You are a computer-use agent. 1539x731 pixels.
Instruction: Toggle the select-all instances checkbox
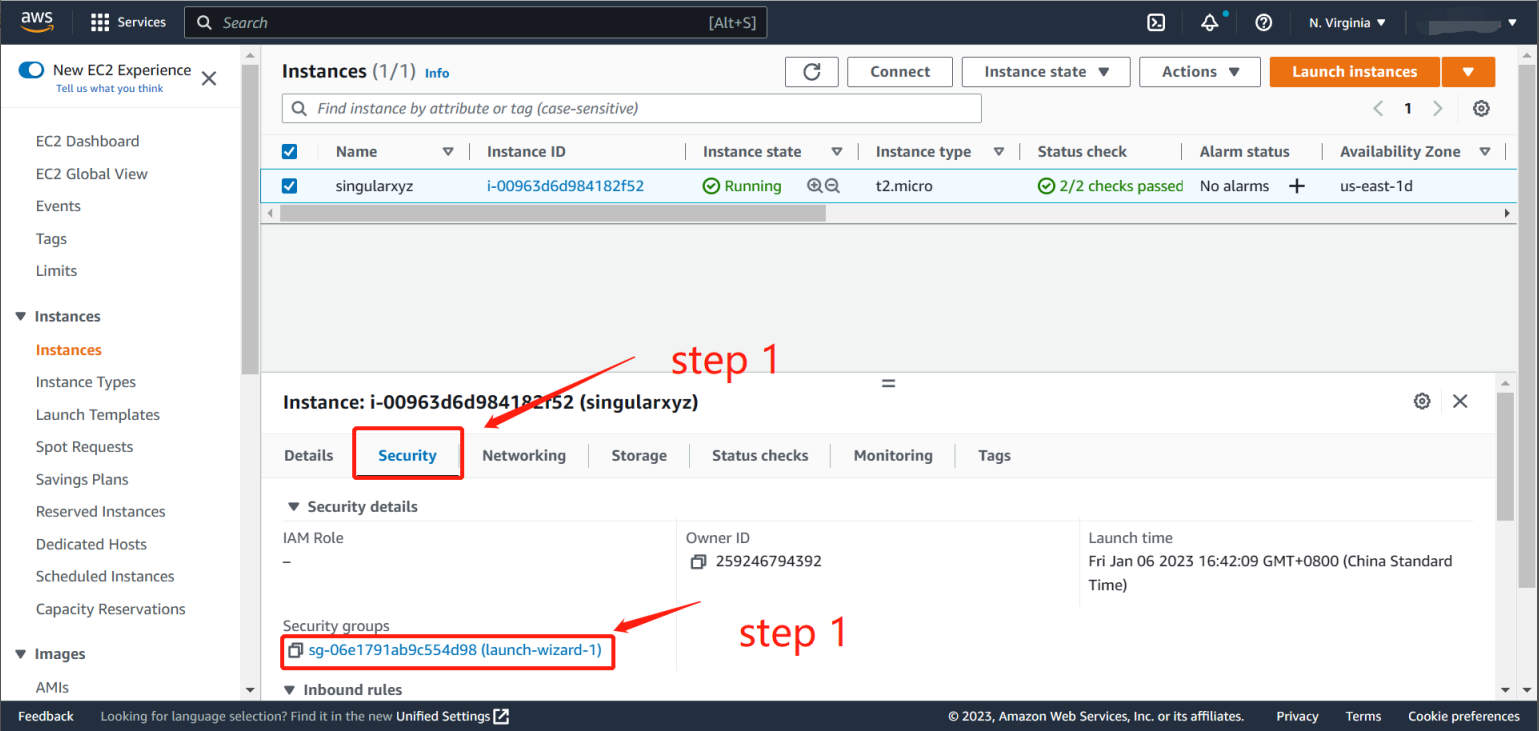(x=290, y=152)
